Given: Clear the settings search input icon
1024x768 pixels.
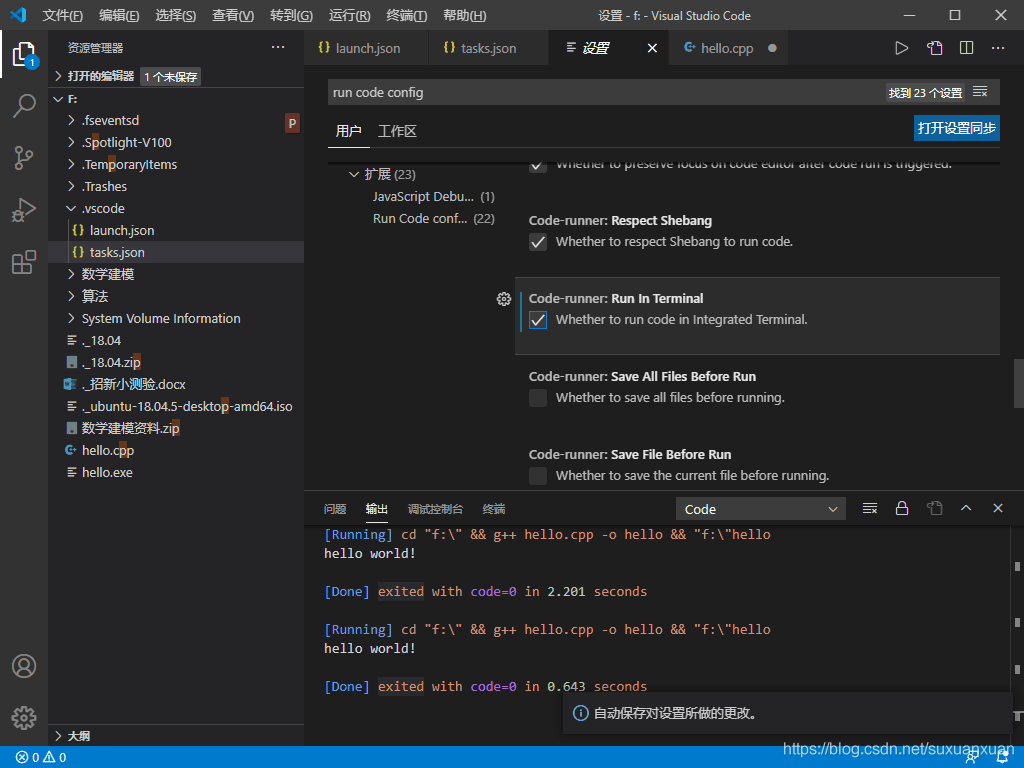Looking at the screenshot, I should point(980,92).
